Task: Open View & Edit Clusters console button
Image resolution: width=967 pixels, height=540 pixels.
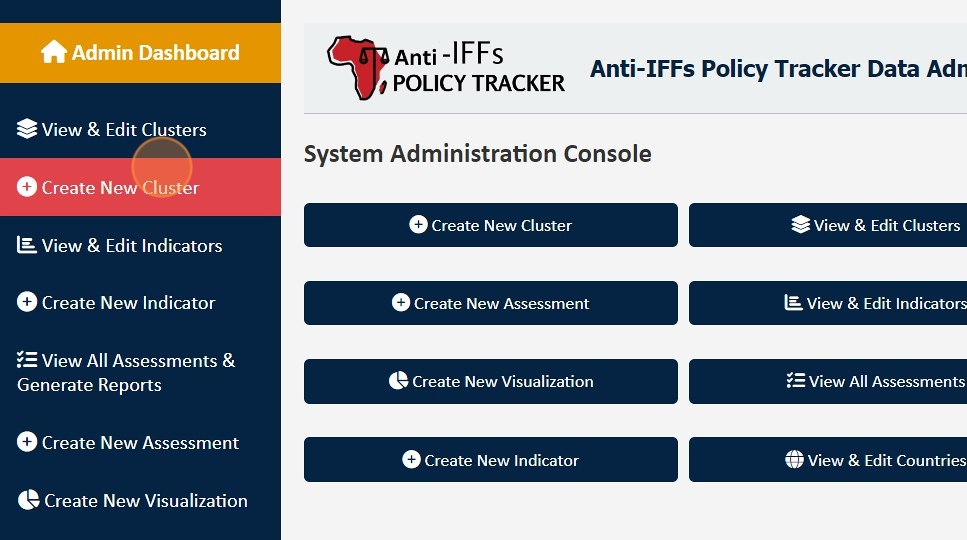Action: click(830, 225)
